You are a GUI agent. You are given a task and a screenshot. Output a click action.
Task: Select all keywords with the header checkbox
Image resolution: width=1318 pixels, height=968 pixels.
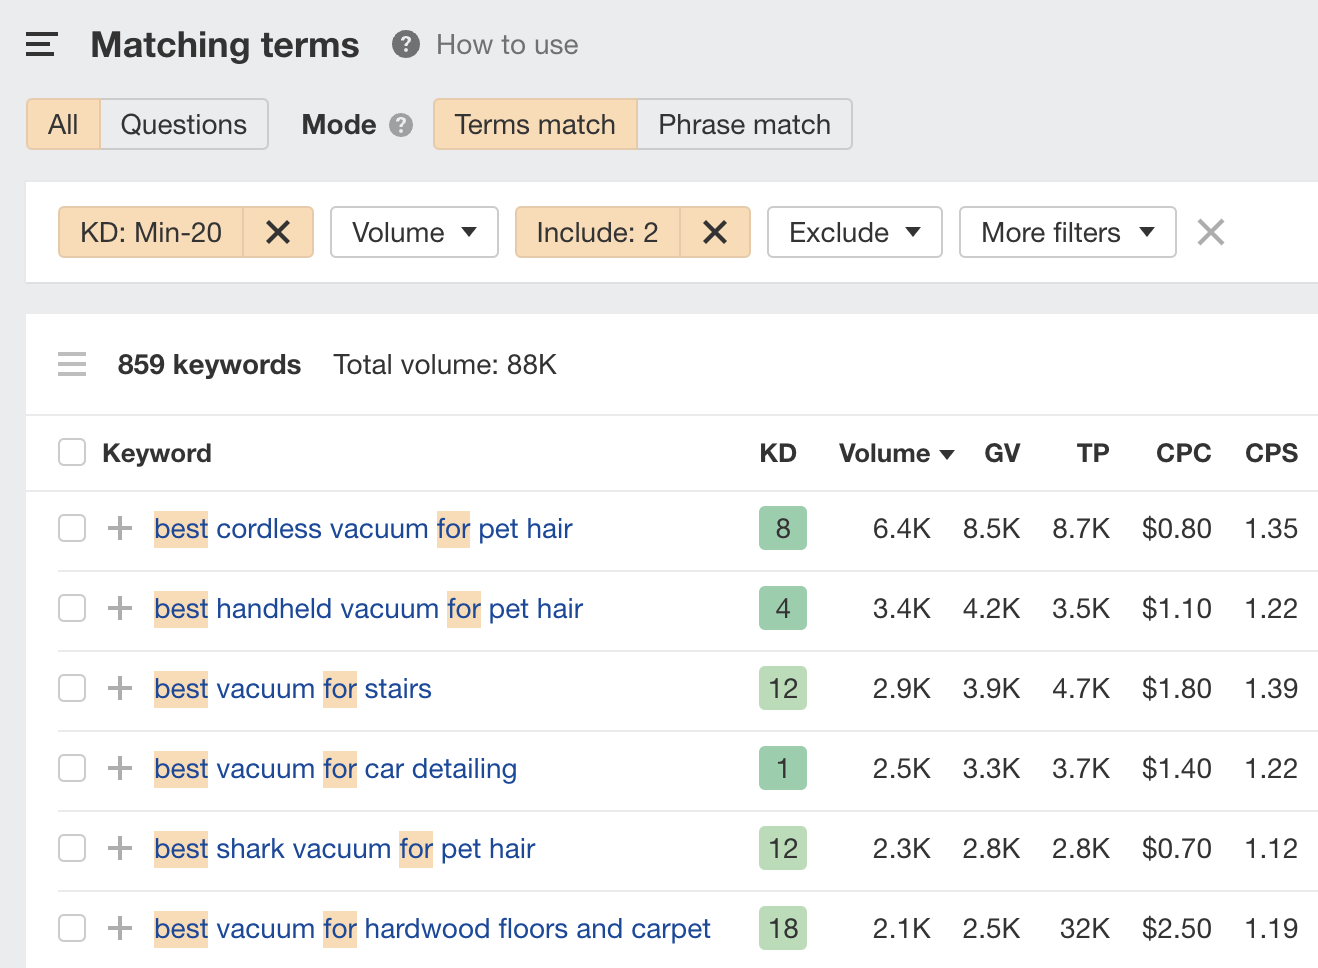pyautogui.click(x=71, y=452)
